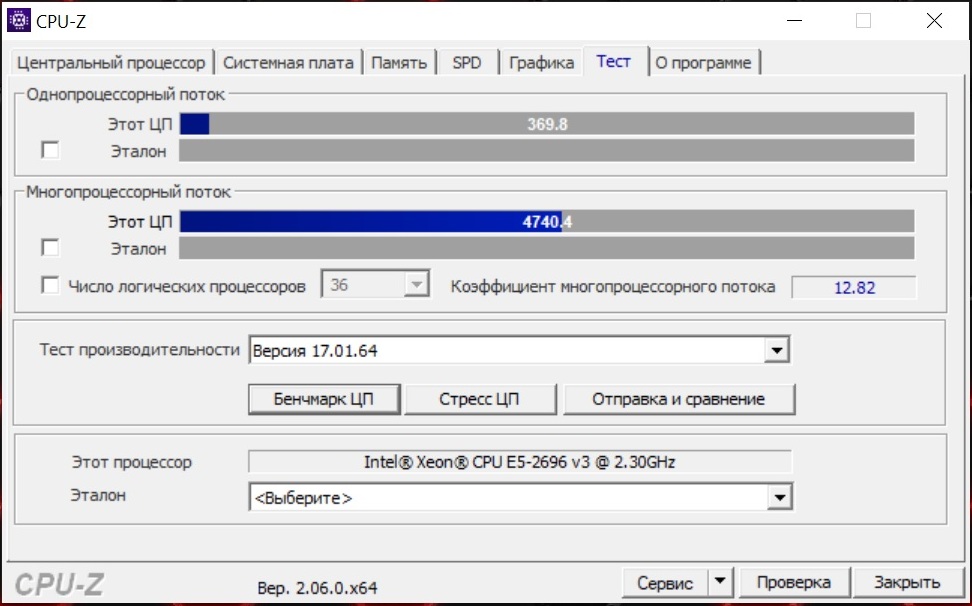Open the Центральный процессор tab

(x=111, y=63)
